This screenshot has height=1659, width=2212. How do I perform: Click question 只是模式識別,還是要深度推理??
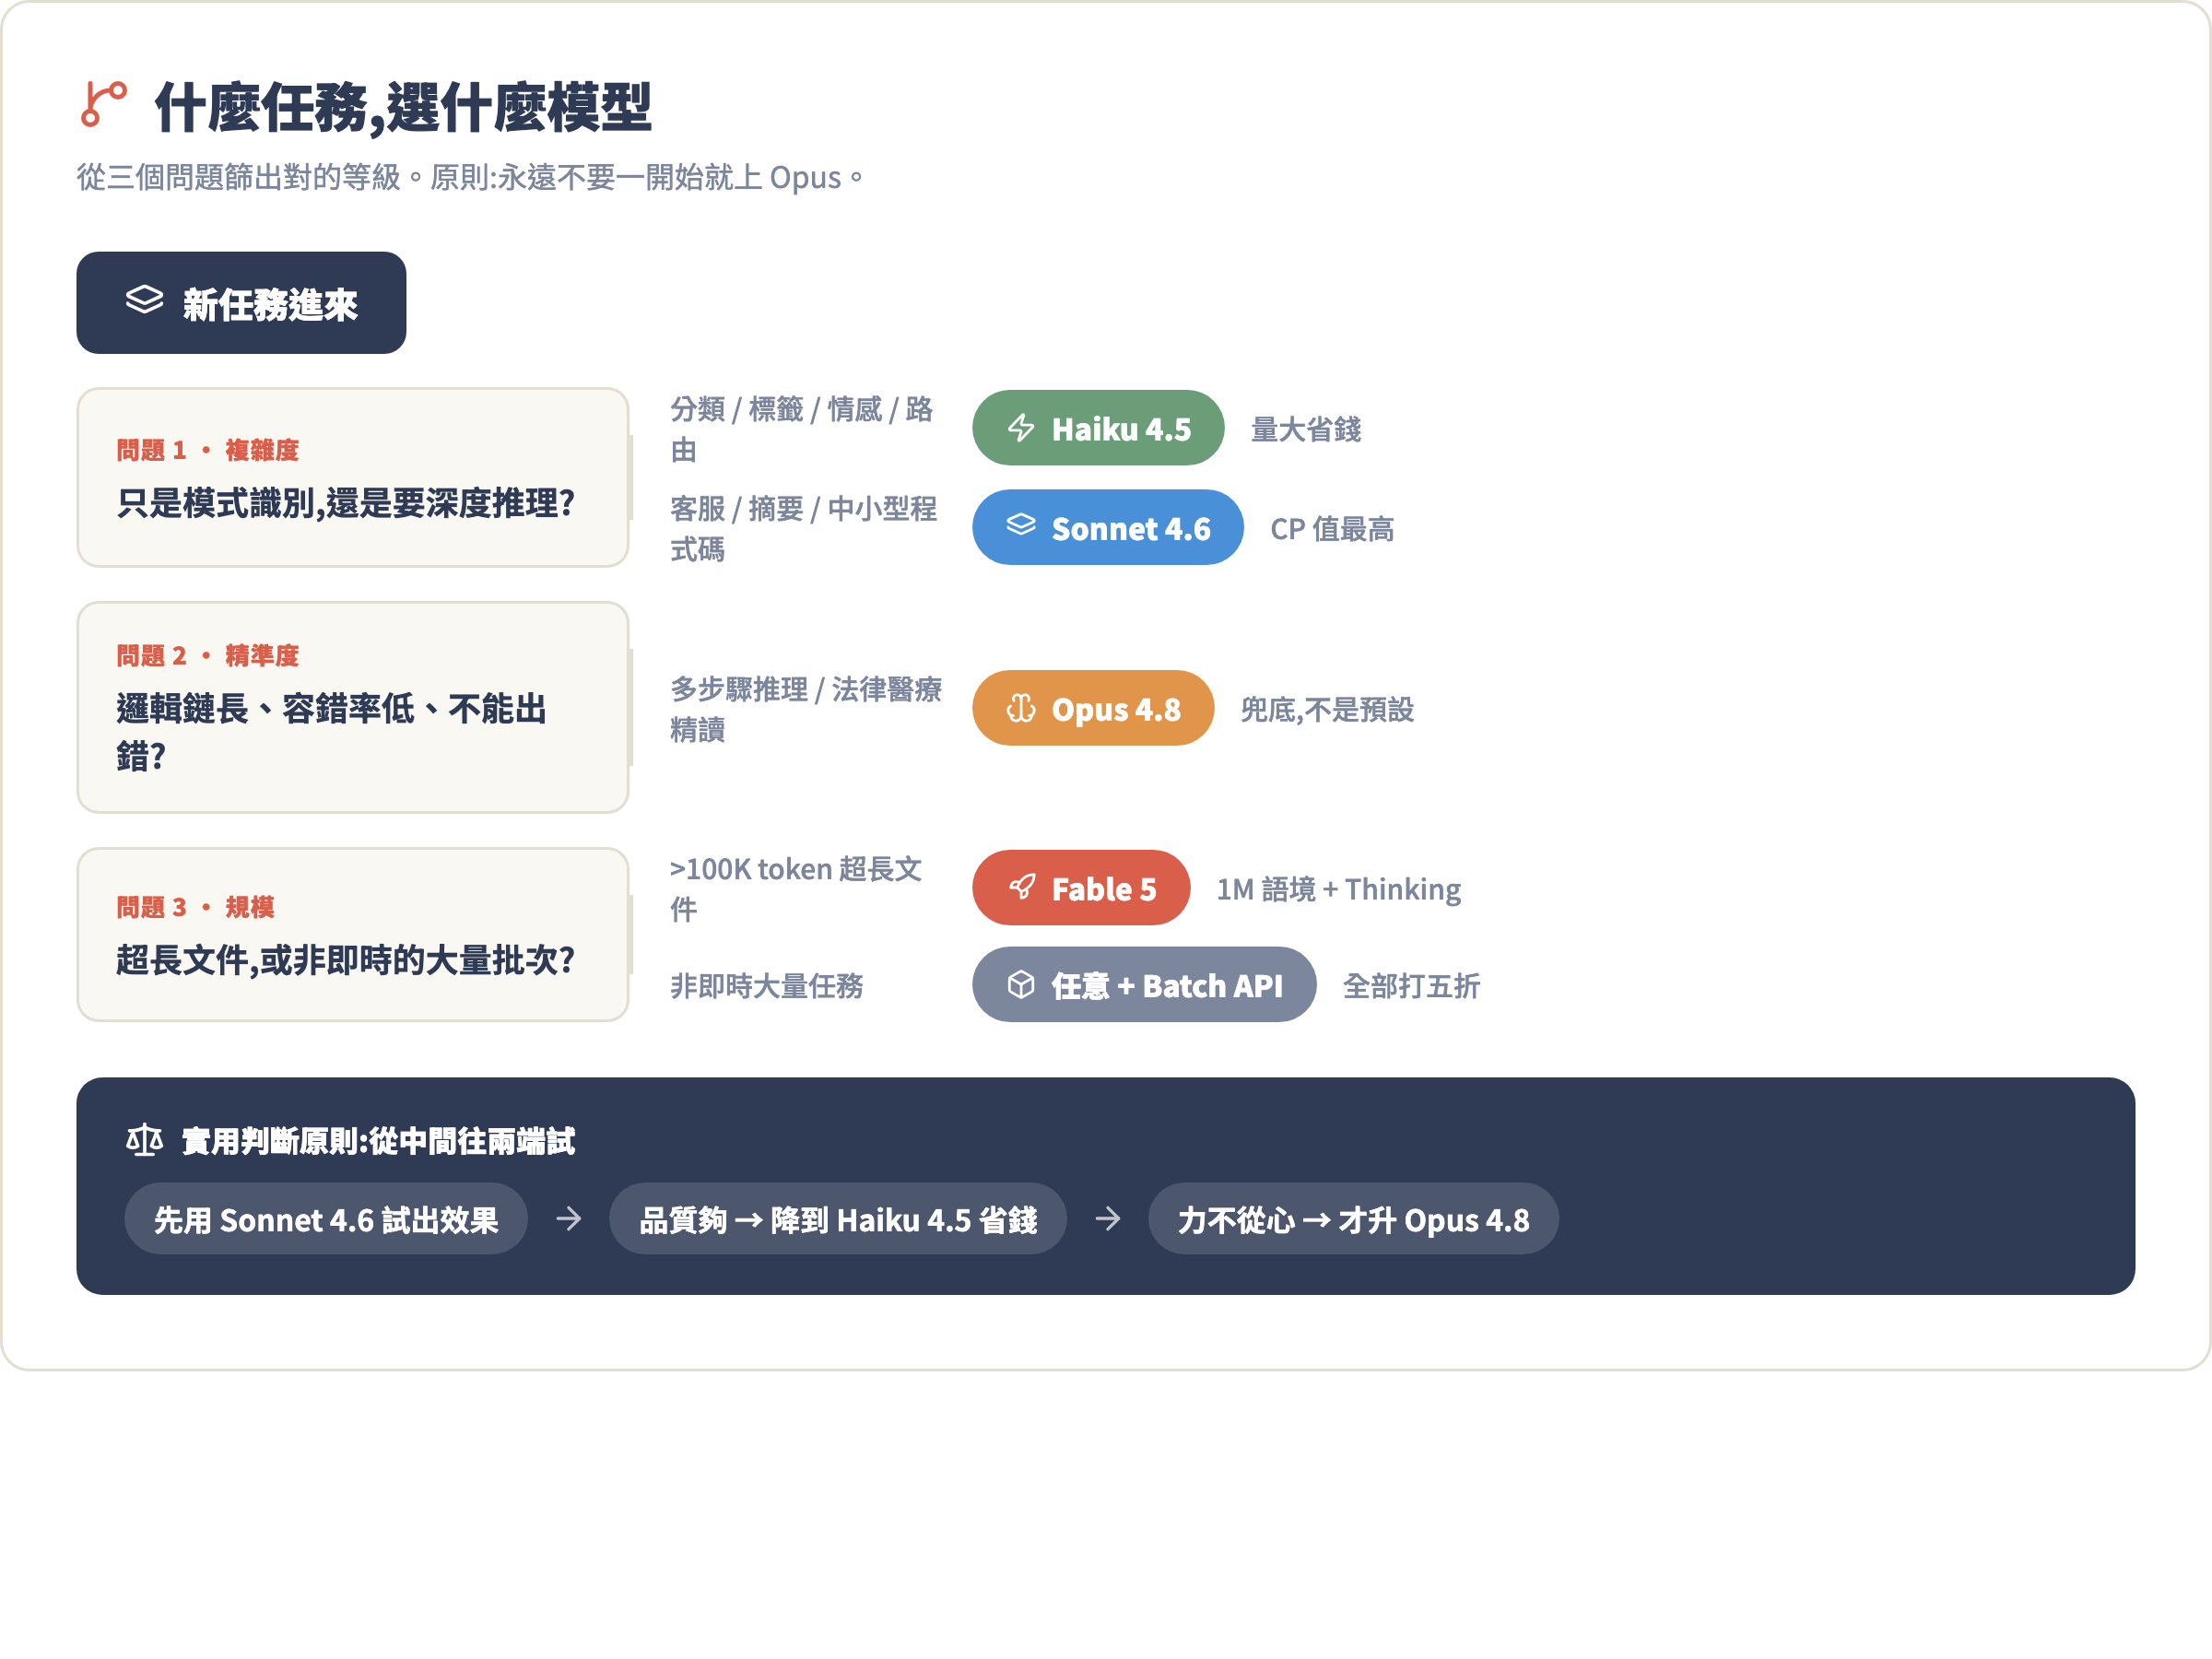[x=346, y=502]
